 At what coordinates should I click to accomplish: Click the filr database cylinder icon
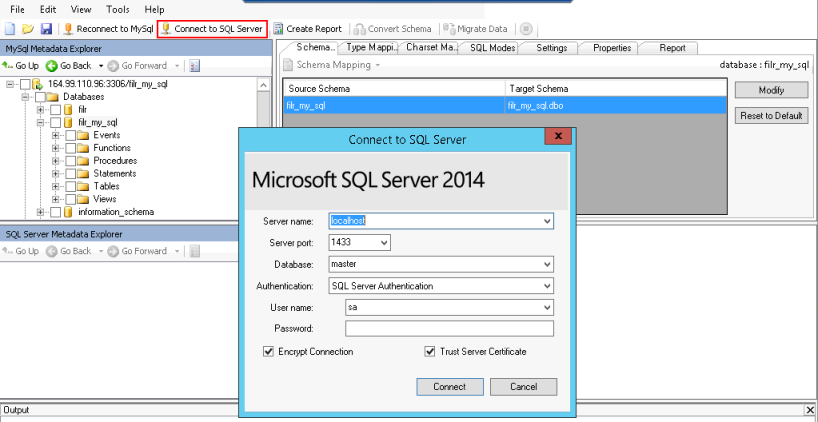tap(68, 110)
